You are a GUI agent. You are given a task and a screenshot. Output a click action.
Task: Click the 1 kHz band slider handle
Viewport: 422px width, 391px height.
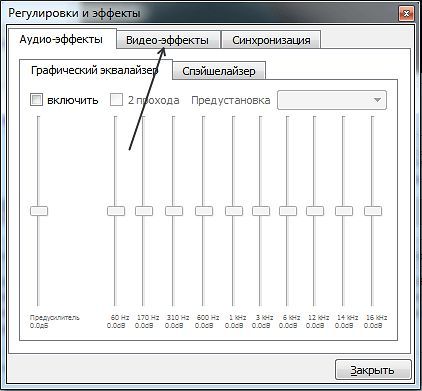[x=234, y=211]
